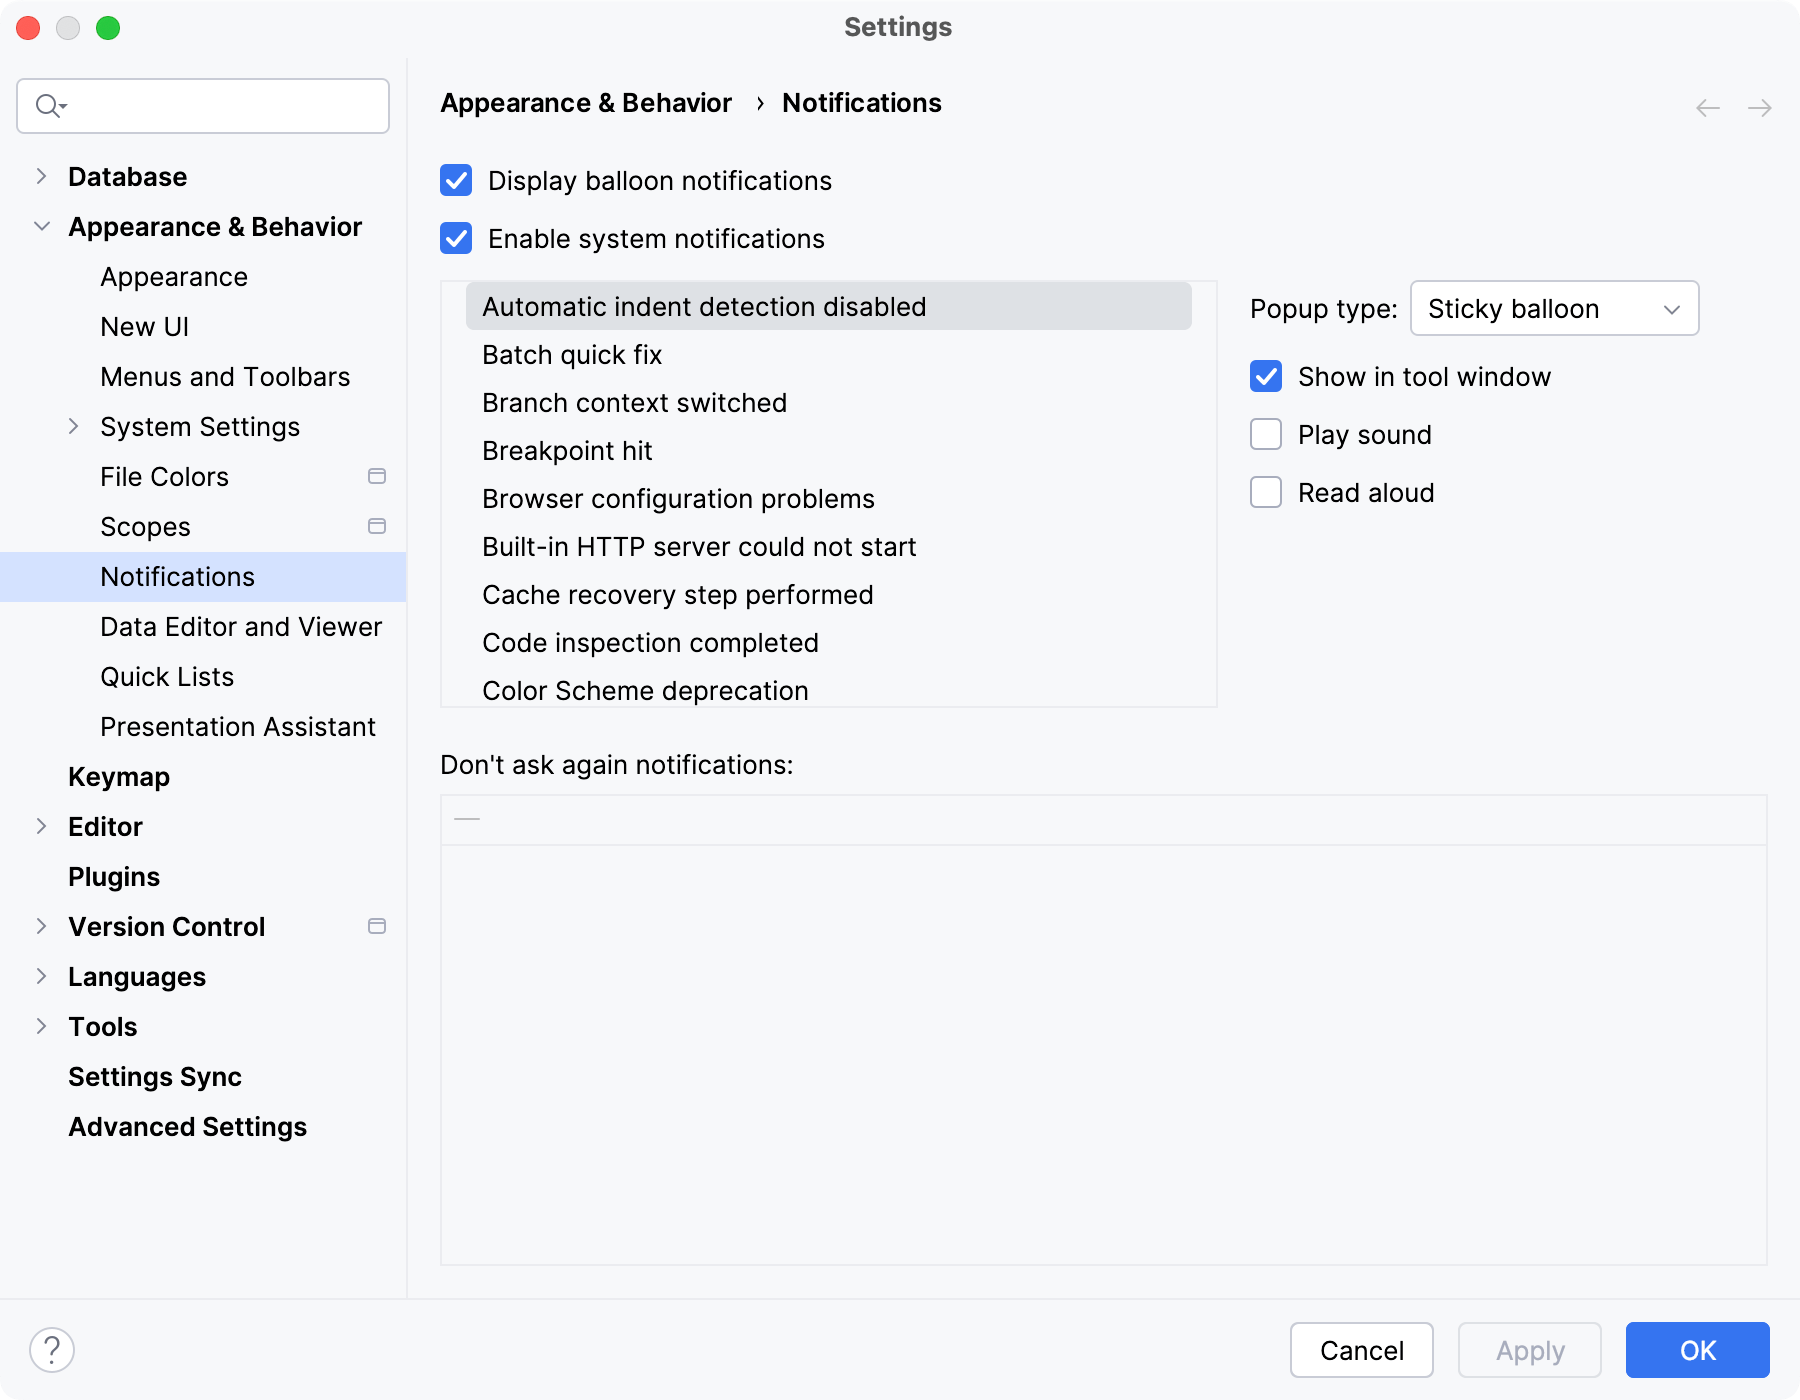Select Breakpoint hit in the notifications list
This screenshot has width=1800, height=1400.
(x=567, y=450)
